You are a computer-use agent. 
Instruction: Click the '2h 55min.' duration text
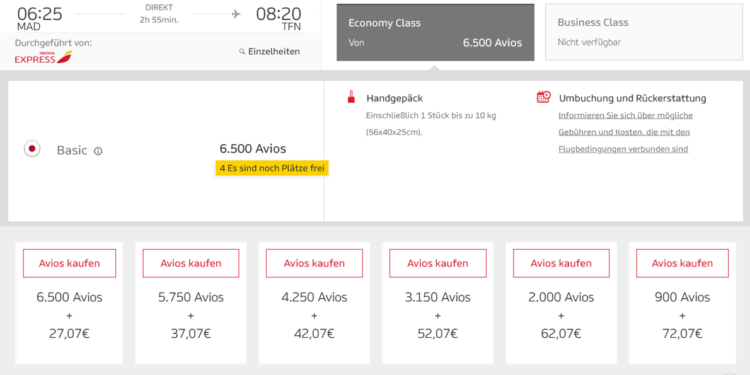coord(159,20)
